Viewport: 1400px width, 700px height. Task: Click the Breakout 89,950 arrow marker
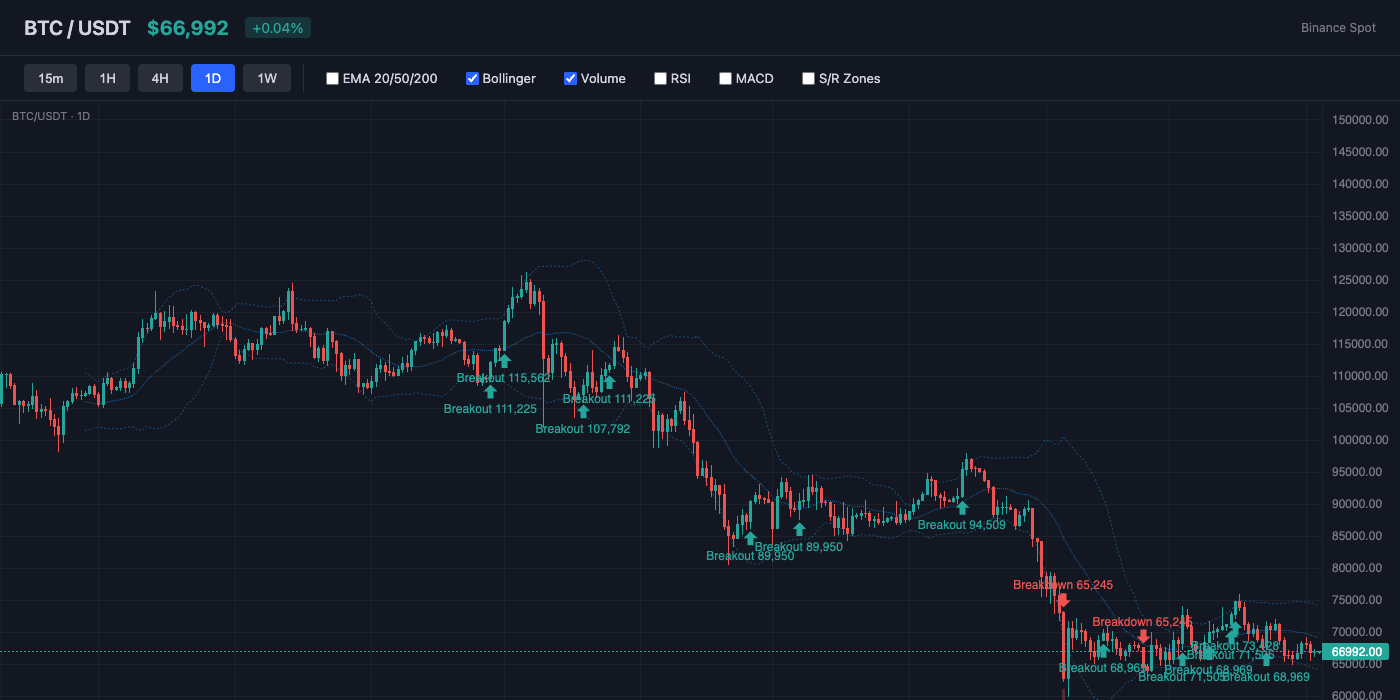751,538
